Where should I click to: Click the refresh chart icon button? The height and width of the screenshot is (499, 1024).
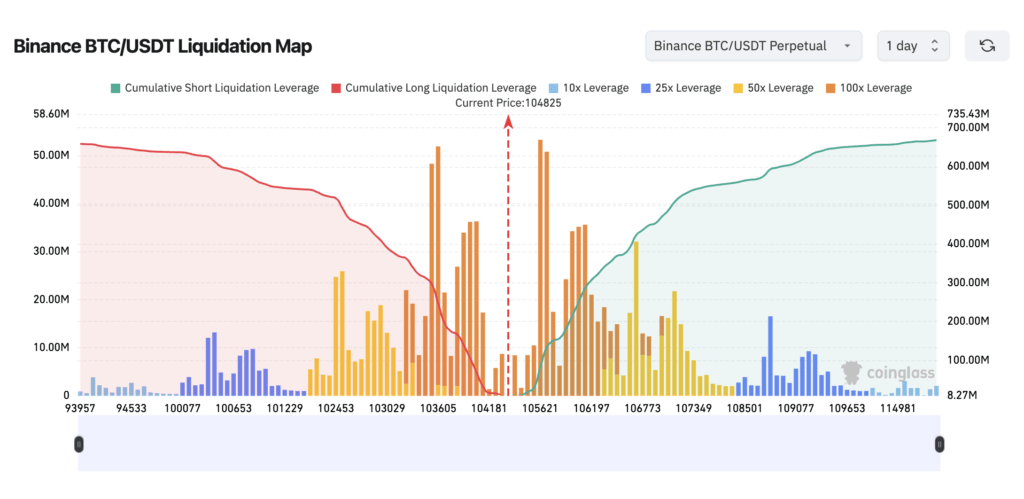pyautogui.click(x=987, y=46)
